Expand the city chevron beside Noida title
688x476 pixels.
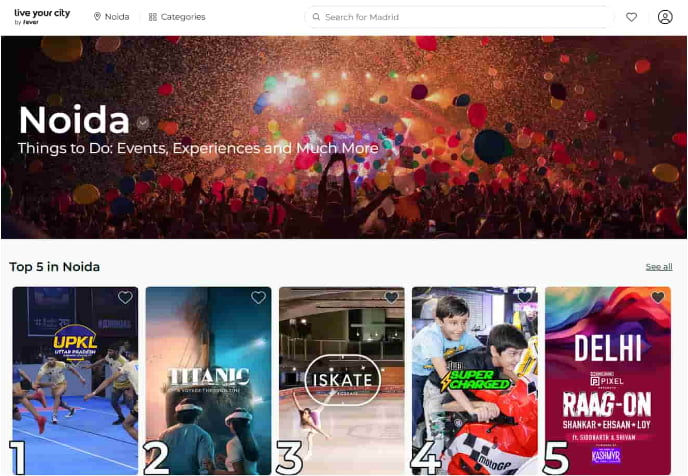pyautogui.click(x=143, y=123)
